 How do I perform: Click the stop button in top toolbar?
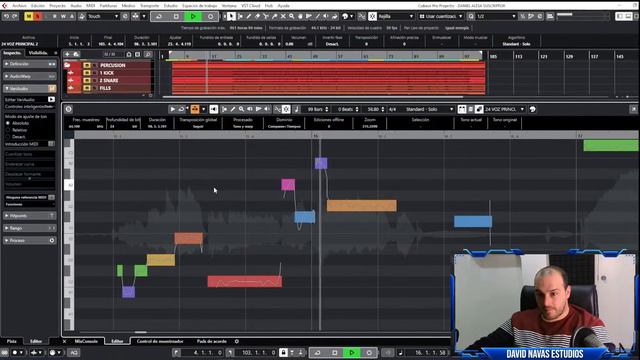coord(176,16)
